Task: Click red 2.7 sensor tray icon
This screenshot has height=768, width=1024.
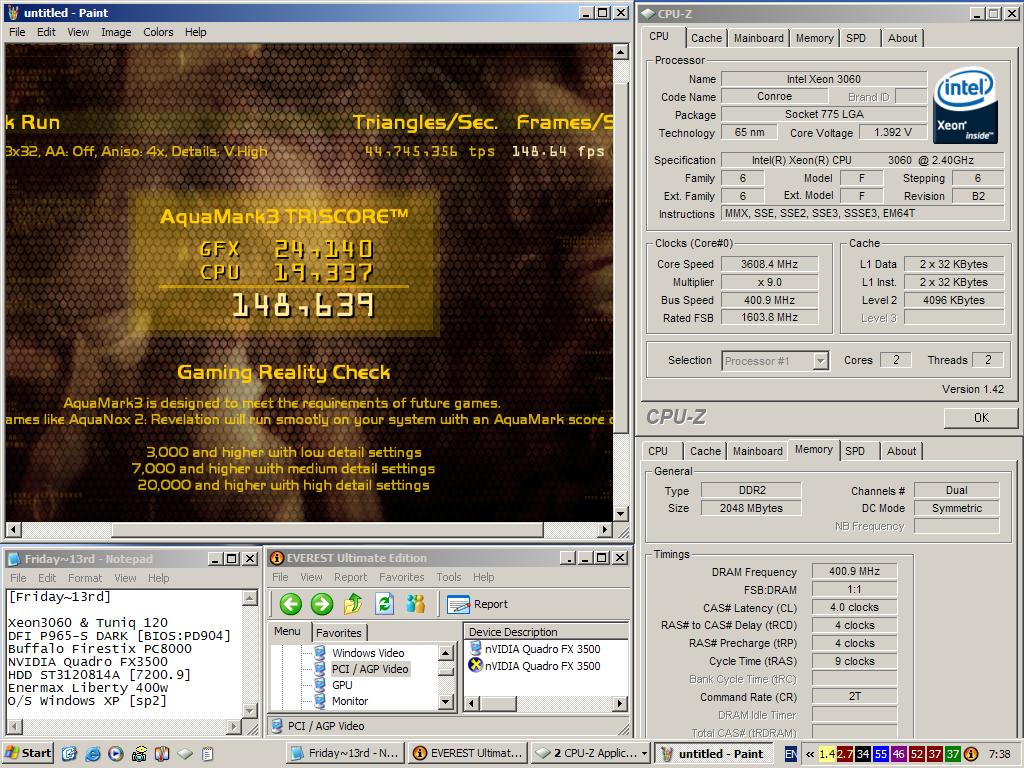Action: pyautogui.click(x=845, y=754)
